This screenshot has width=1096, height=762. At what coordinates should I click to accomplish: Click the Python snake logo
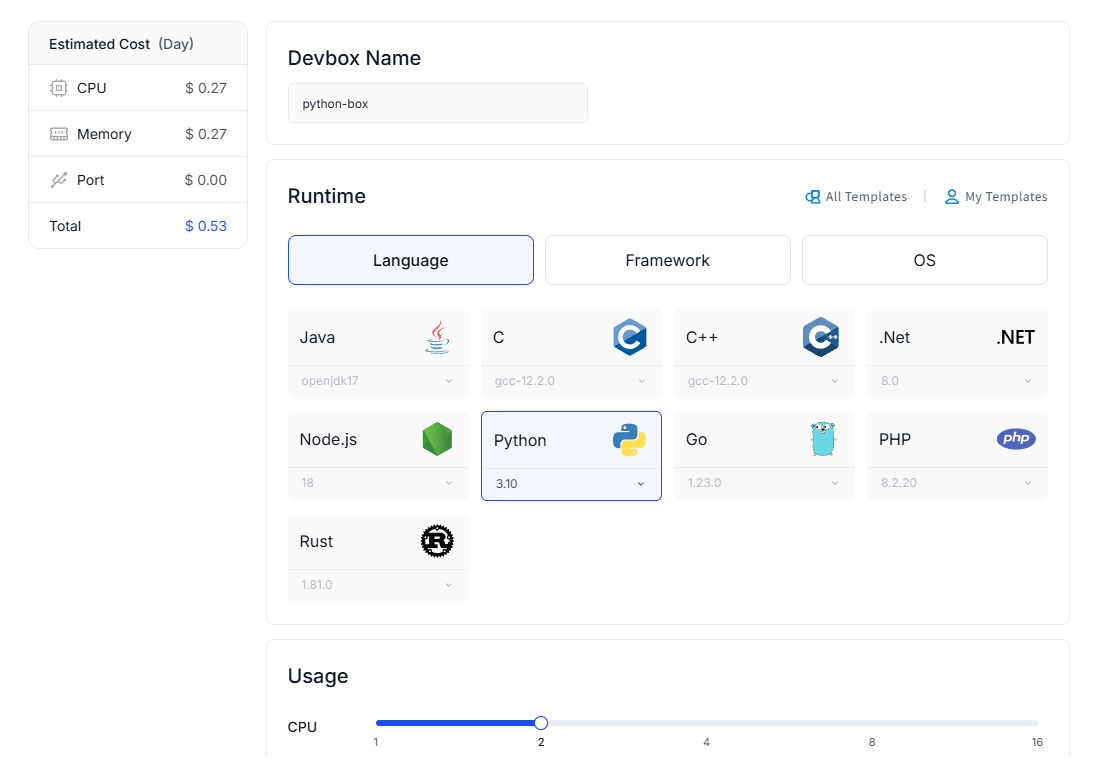629,440
